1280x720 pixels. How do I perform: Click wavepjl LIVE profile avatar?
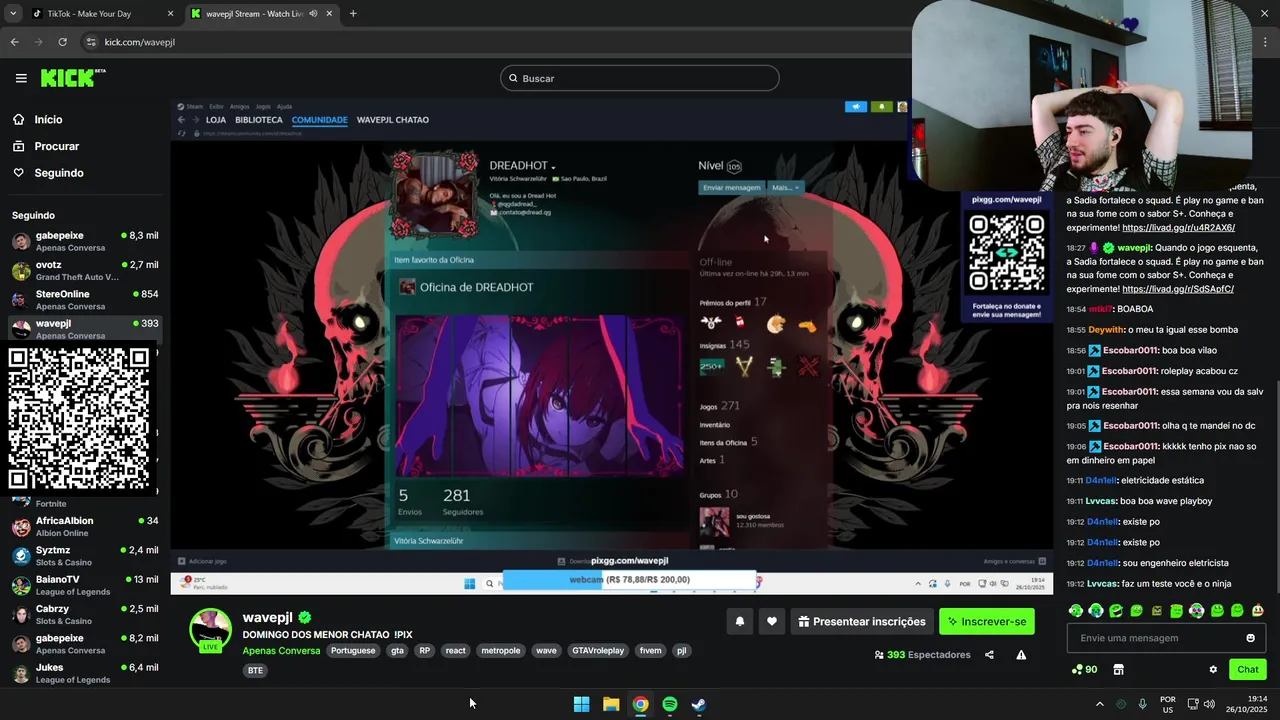[210, 630]
